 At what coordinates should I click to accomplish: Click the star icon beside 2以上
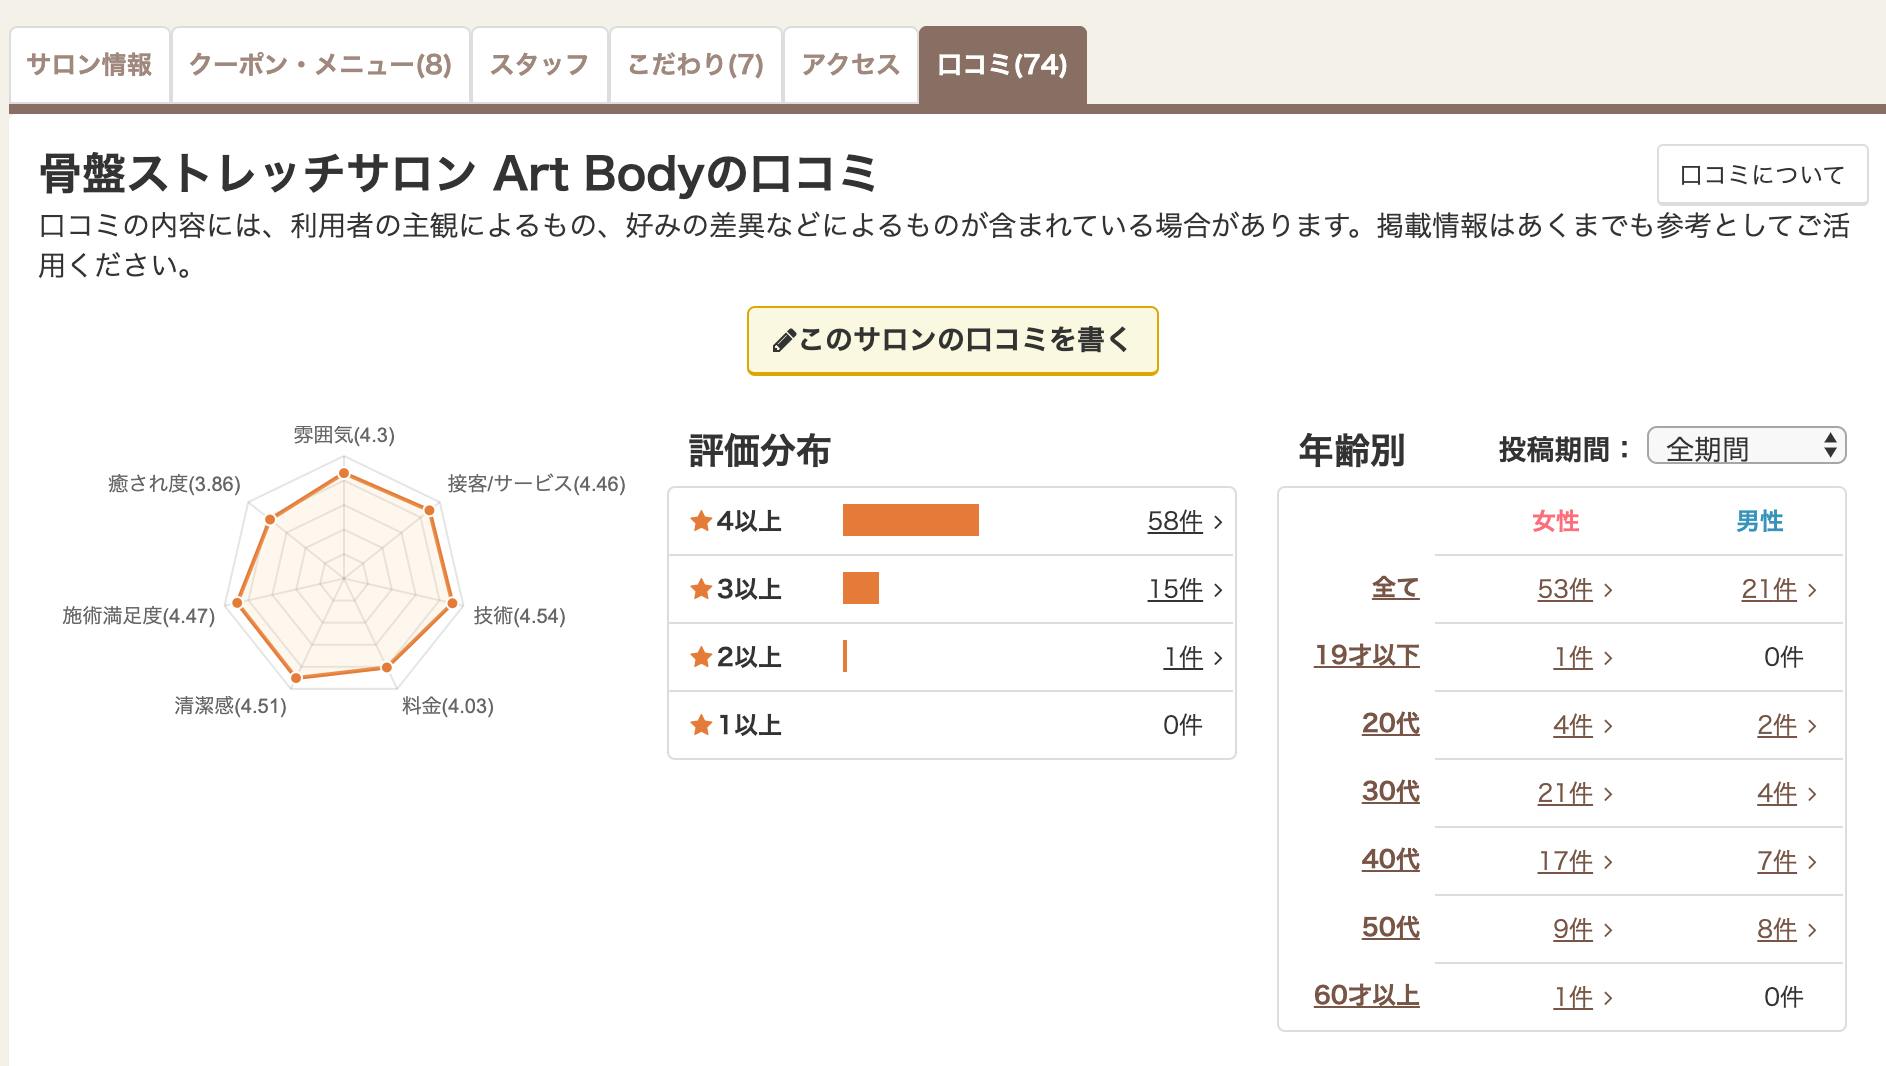pyautogui.click(x=701, y=657)
